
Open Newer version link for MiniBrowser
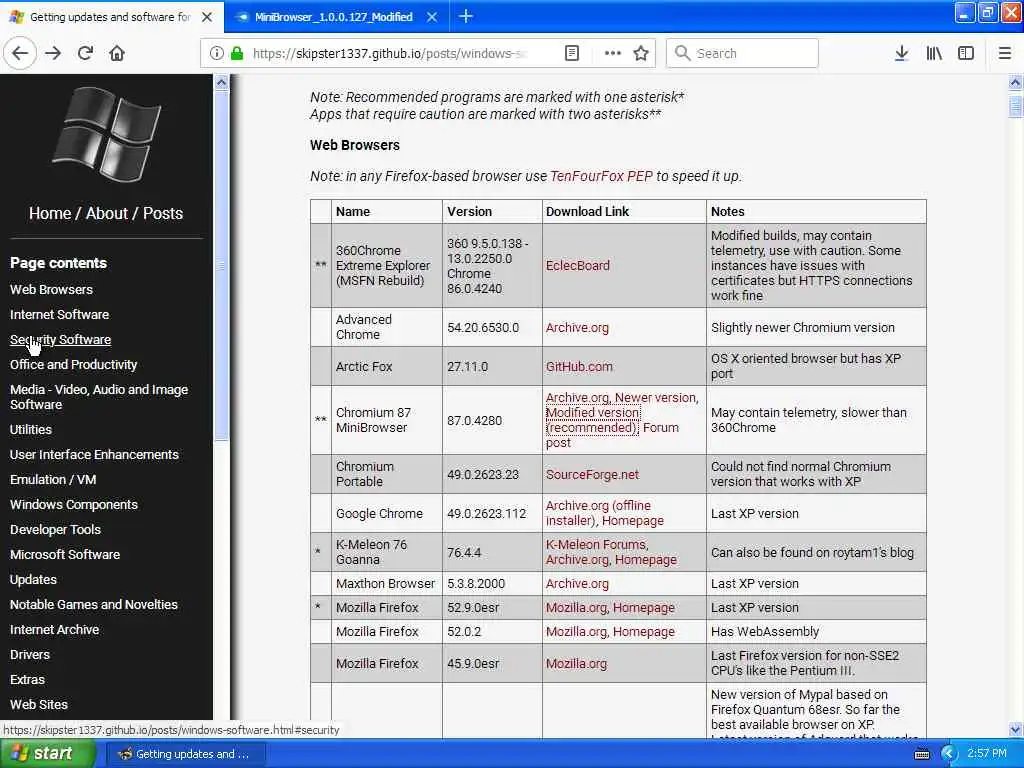click(656, 397)
